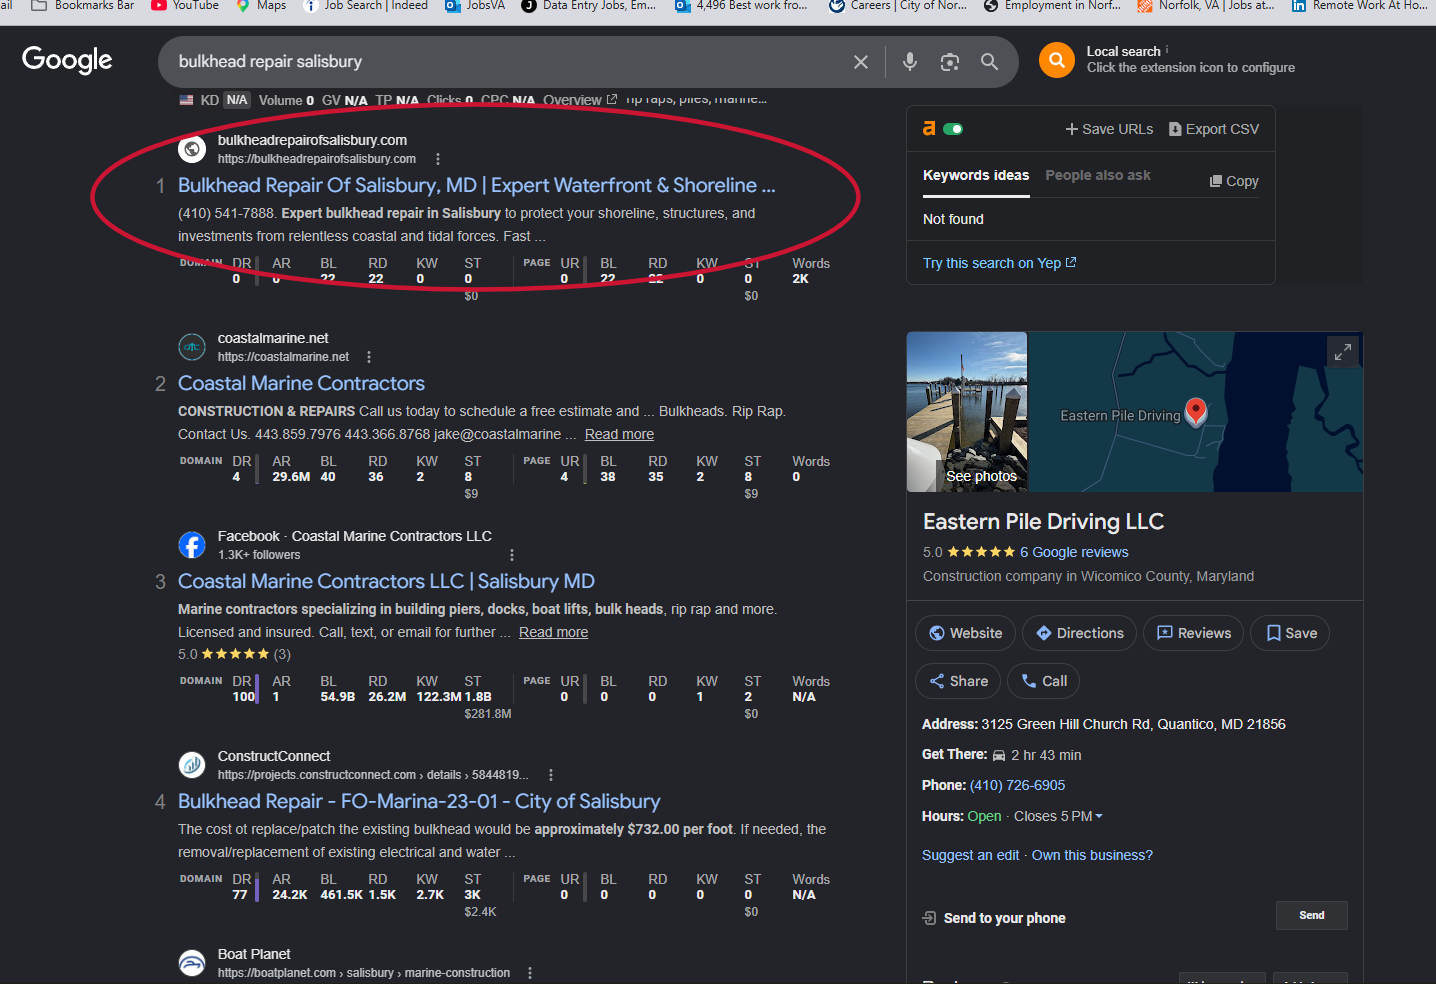The height and width of the screenshot is (984, 1436).
Task: Click the address 3125 Green Hill Church Rd
Action: (x=1133, y=724)
